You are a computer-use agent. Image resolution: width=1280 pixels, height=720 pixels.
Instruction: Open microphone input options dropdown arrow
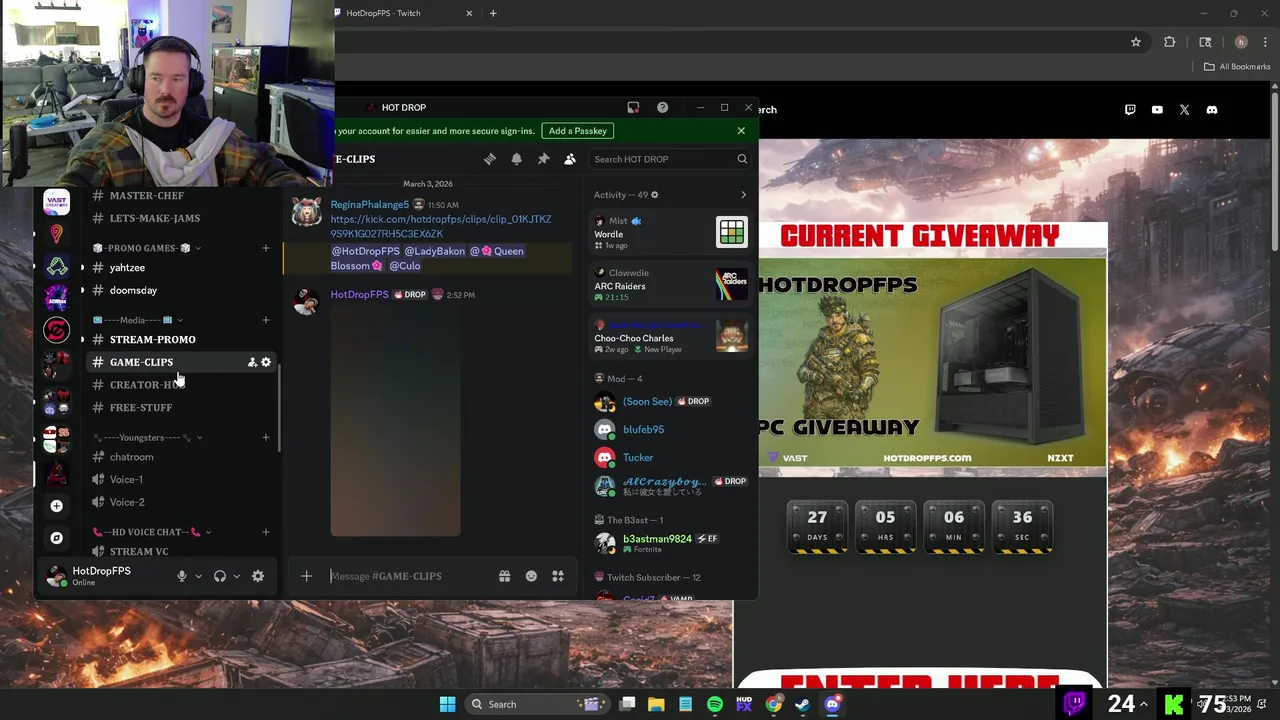(x=198, y=576)
